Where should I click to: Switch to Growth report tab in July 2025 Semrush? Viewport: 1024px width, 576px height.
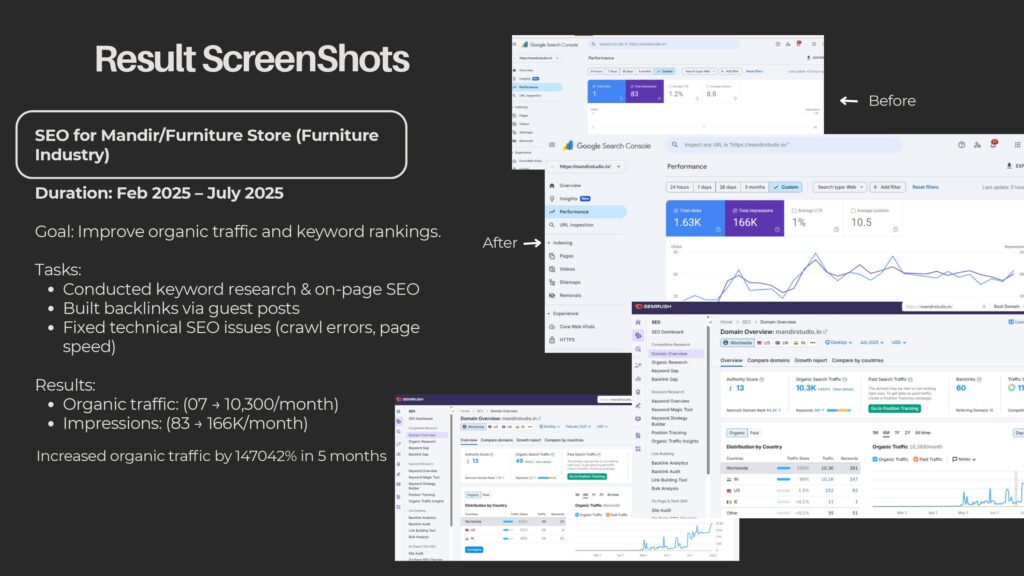point(810,359)
